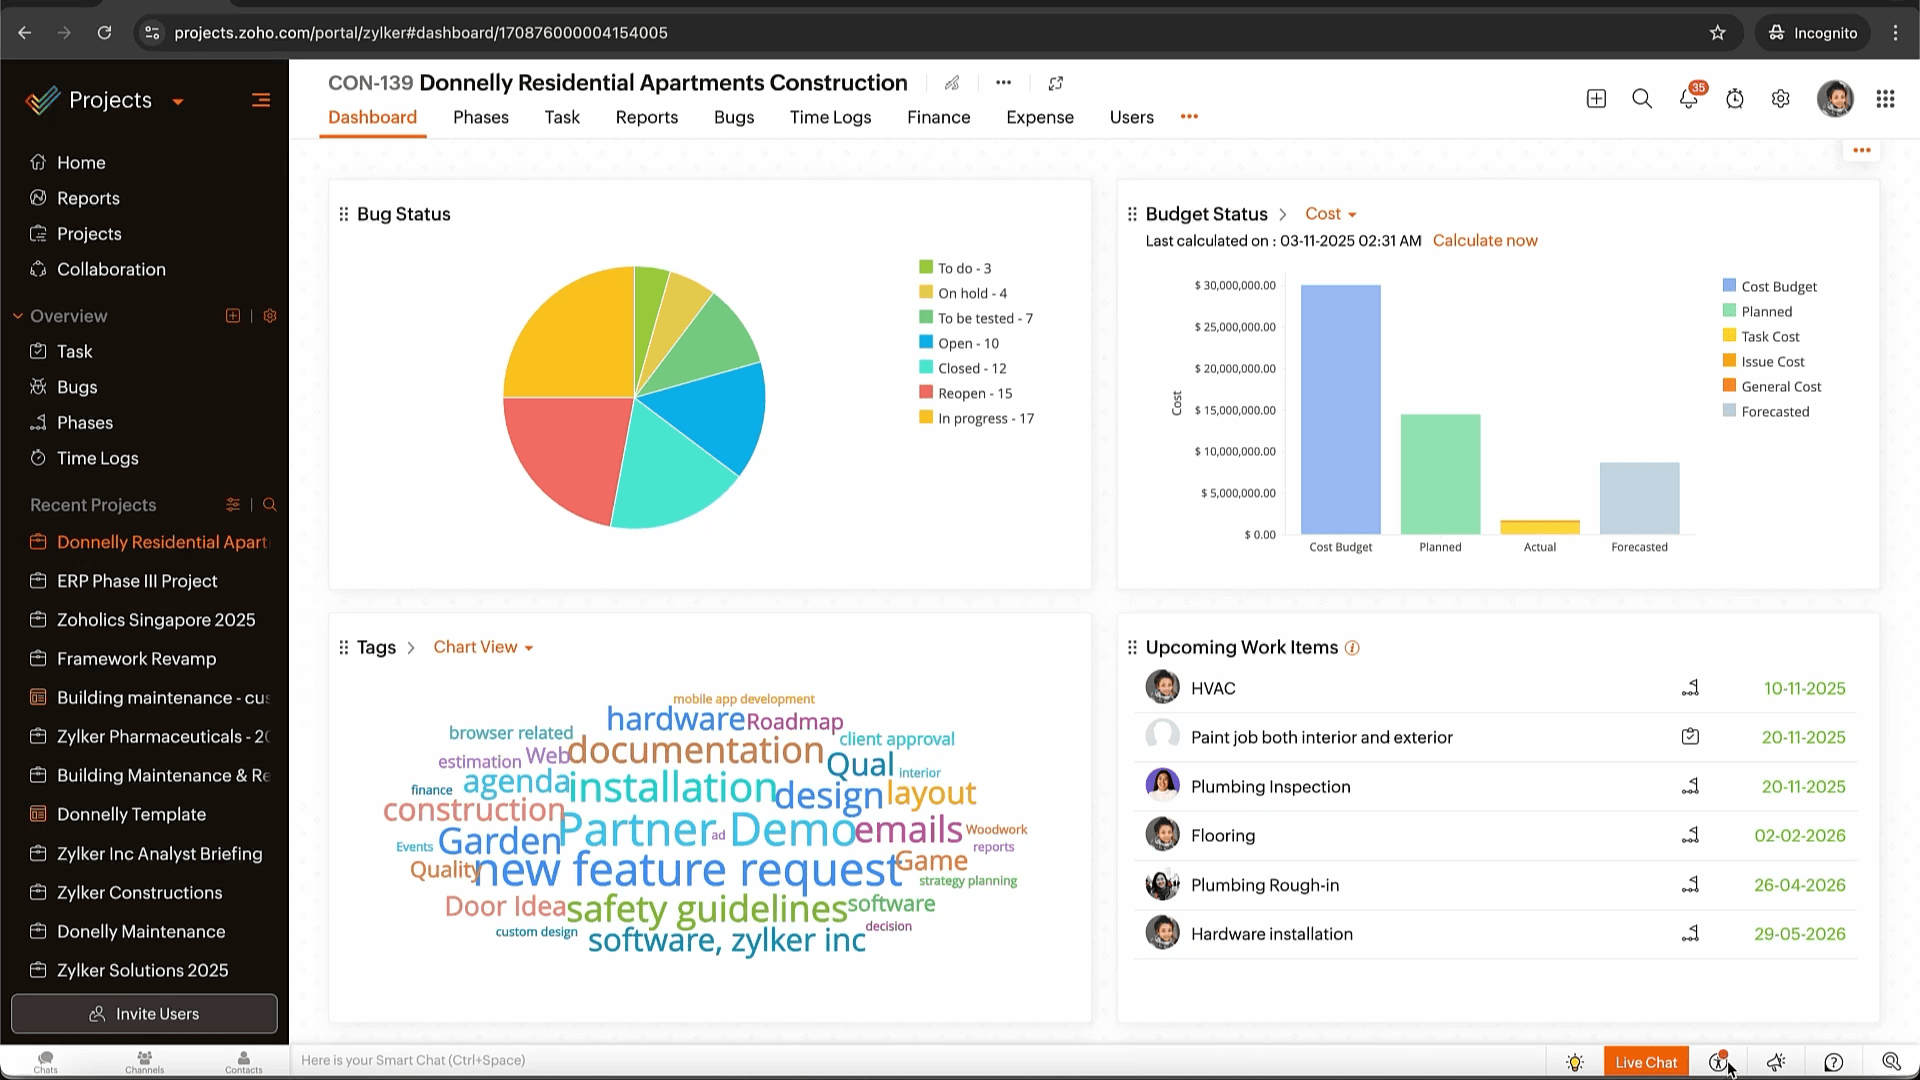The height and width of the screenshot is (1080, 1920).
Task: Click the Calculate now link
Action: click(1485, 241)
